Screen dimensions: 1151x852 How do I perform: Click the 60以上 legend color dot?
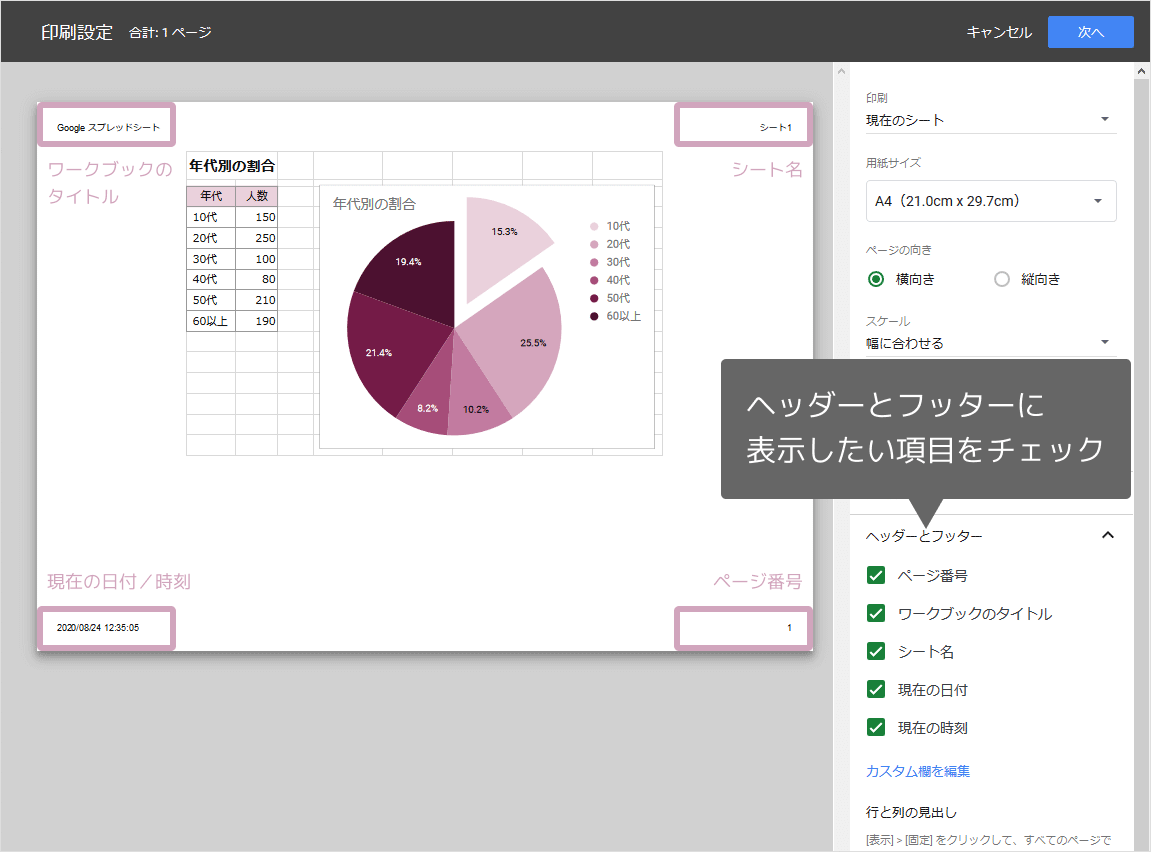[x=594, y=316]
